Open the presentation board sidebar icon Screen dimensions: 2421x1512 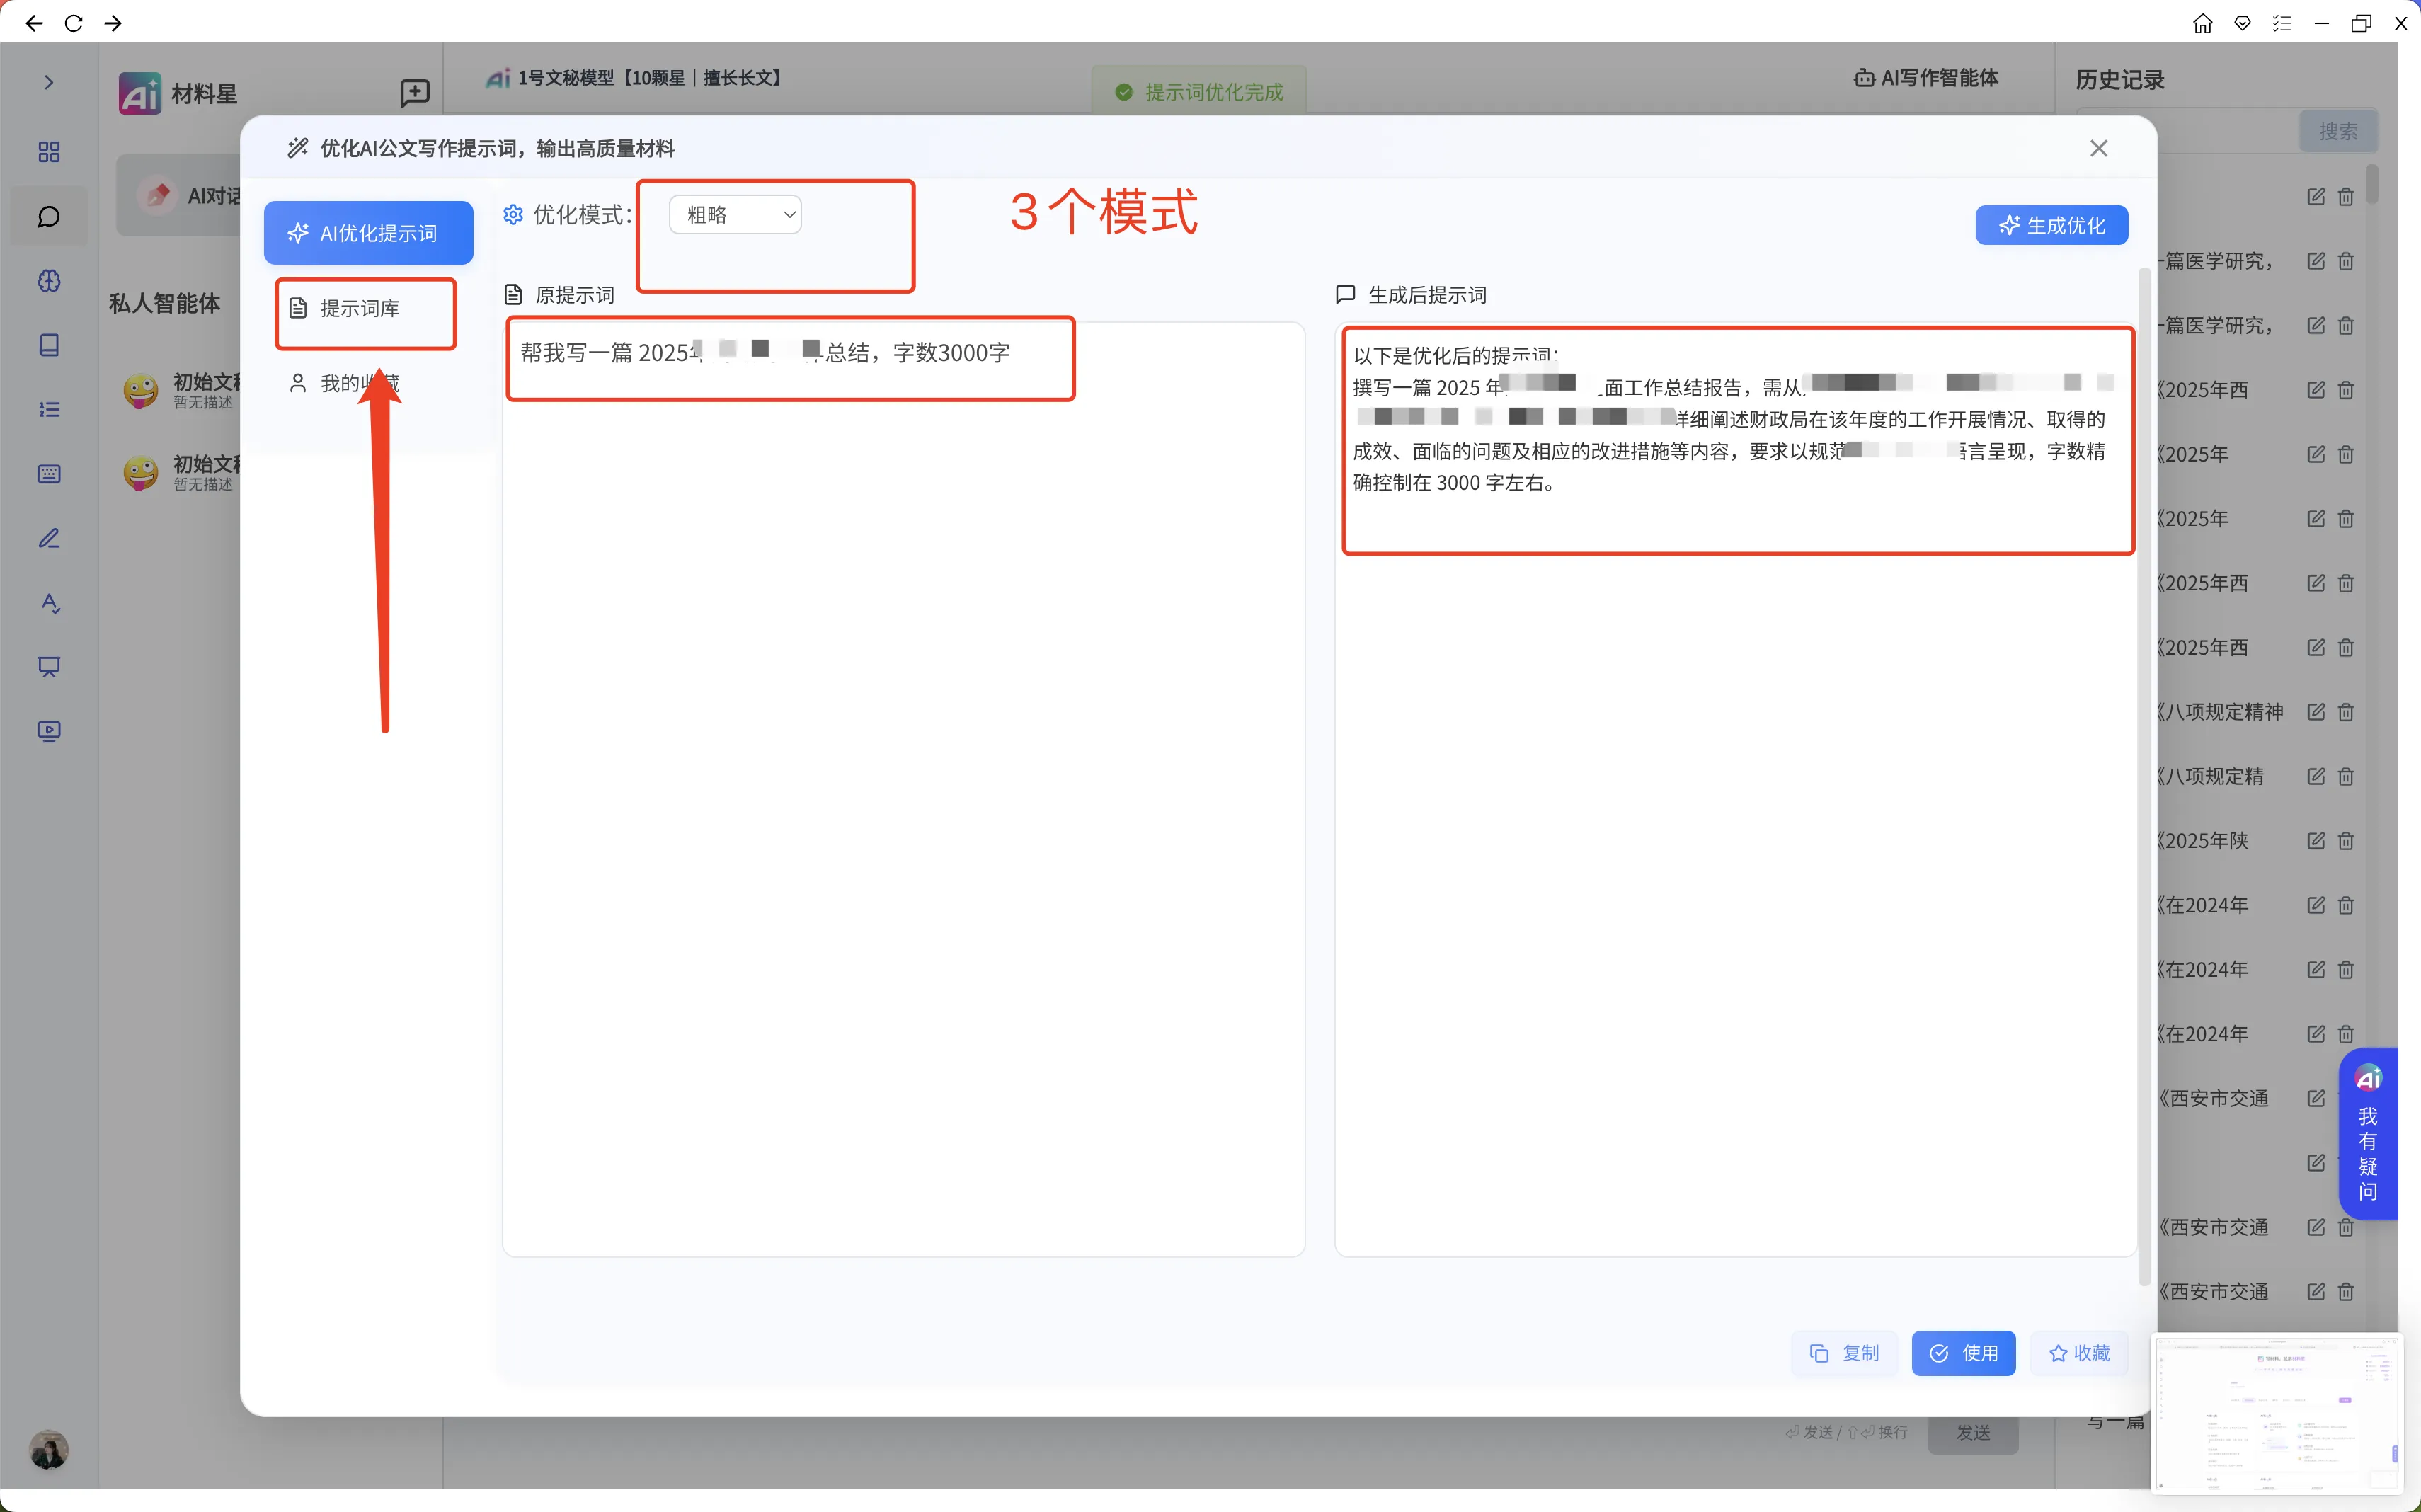(x=48, y=667)
